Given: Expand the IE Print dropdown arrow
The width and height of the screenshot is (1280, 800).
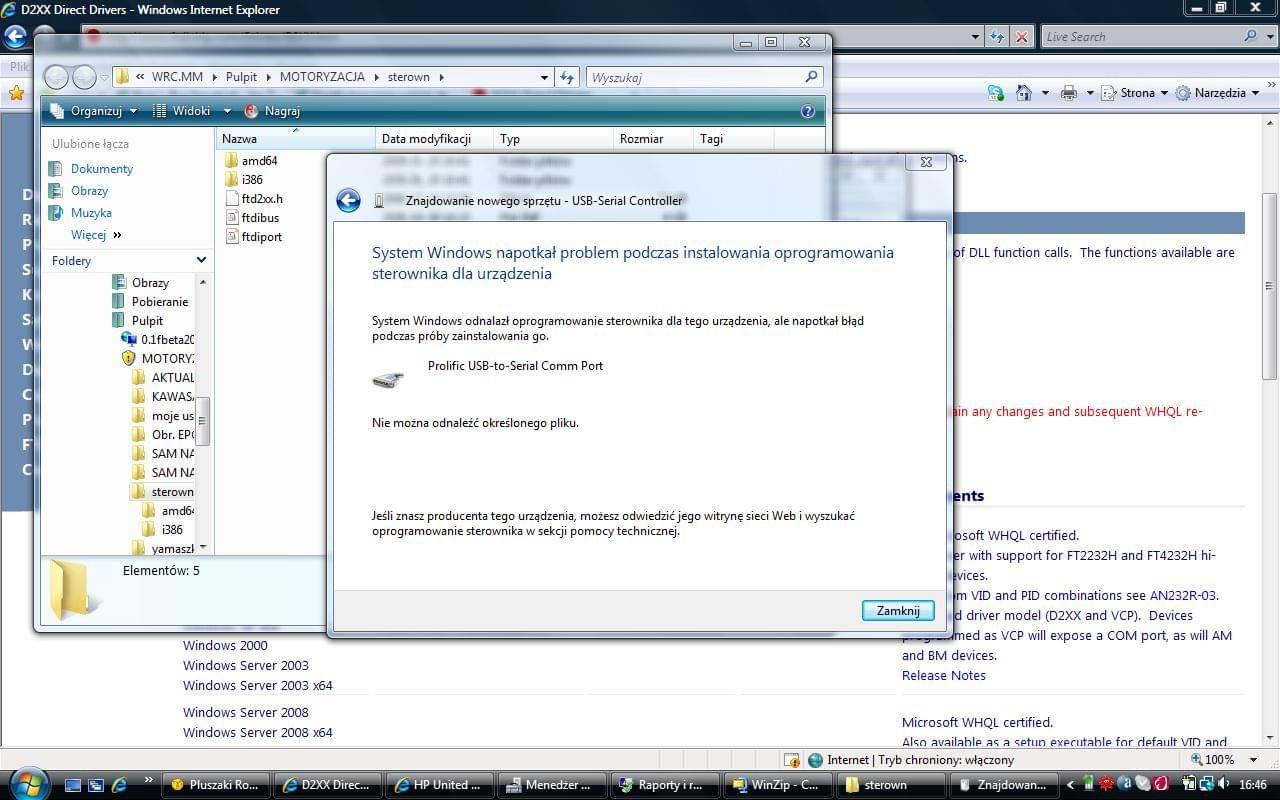Looking at the screenshot, I should click(1088, 92).
